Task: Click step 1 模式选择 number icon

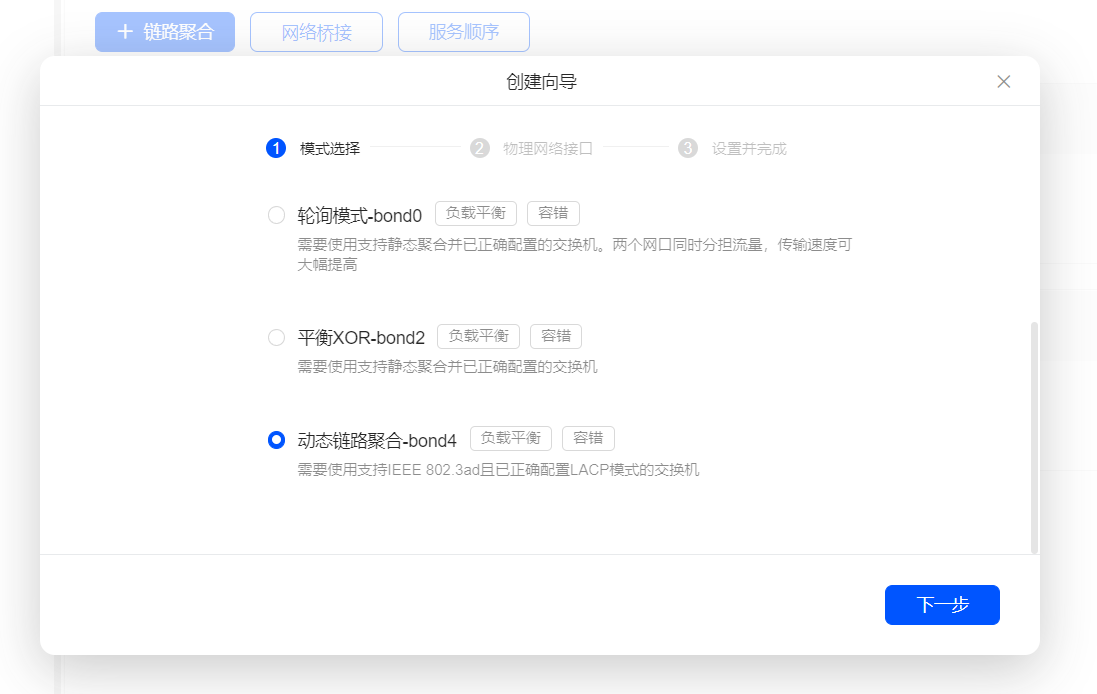Action: pyautogui.click(x=276, y=148)
